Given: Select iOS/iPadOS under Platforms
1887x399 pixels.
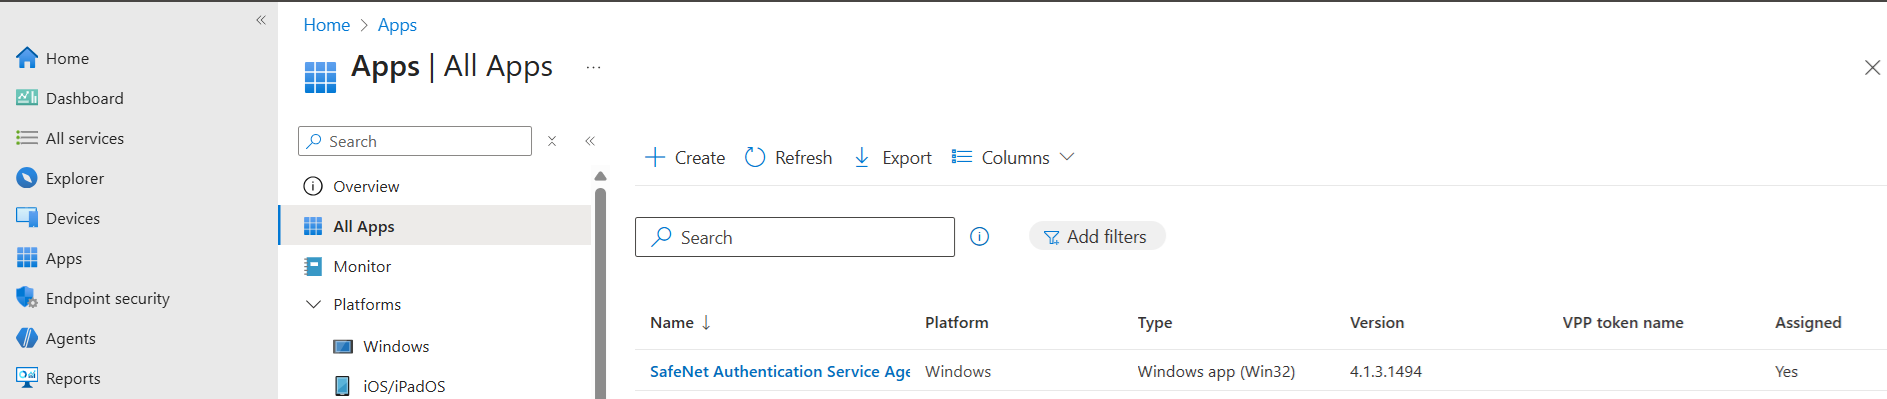Looking at the screenshot, I should [404, 386].
